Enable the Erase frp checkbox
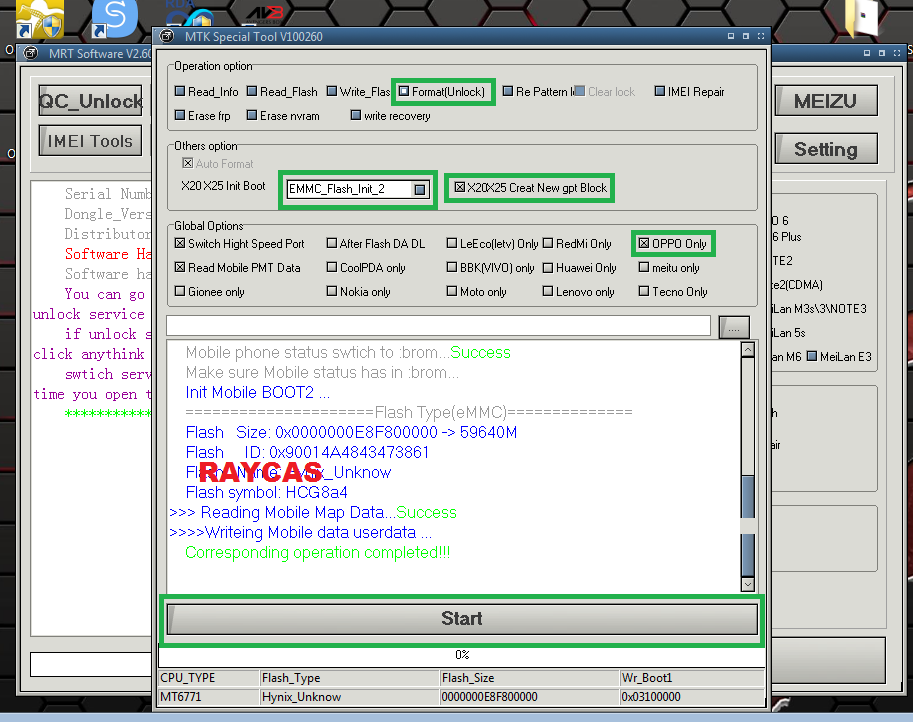913x722 pixels. tap(180, 115)
